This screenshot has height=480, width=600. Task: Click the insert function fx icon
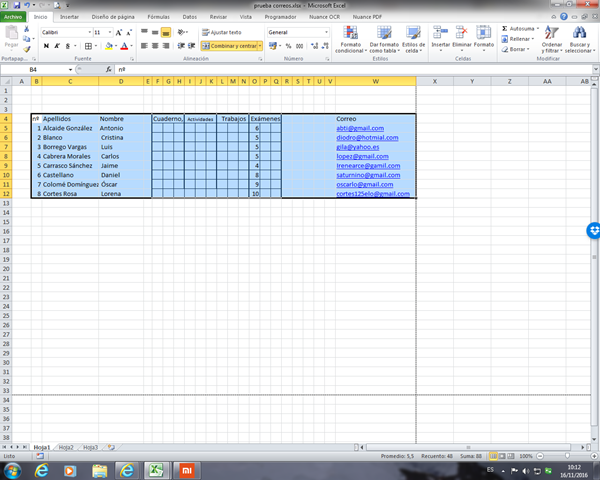pos(109,69)
